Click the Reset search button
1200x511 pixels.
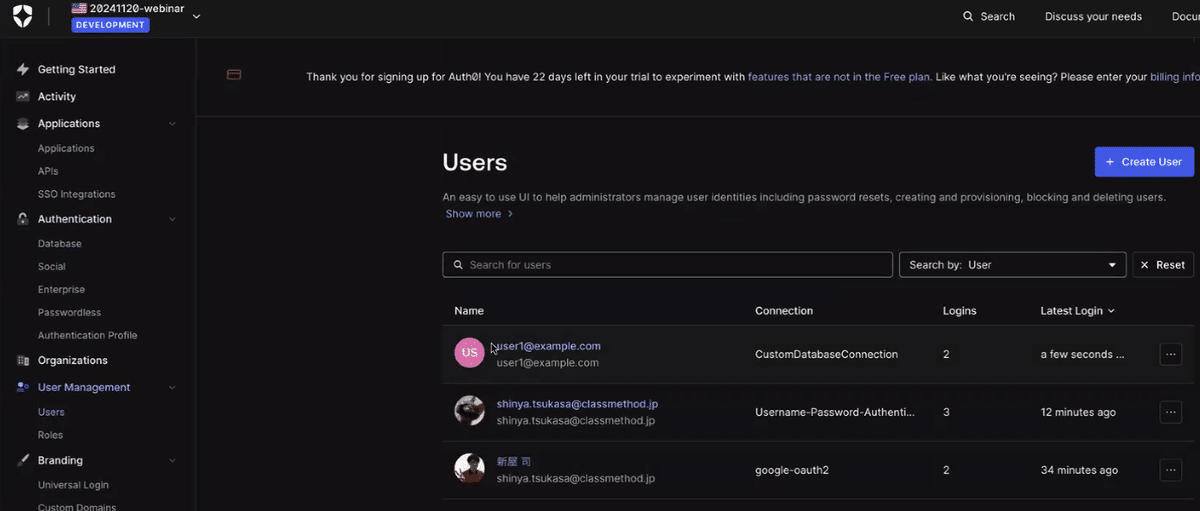tap(1162, 265)
